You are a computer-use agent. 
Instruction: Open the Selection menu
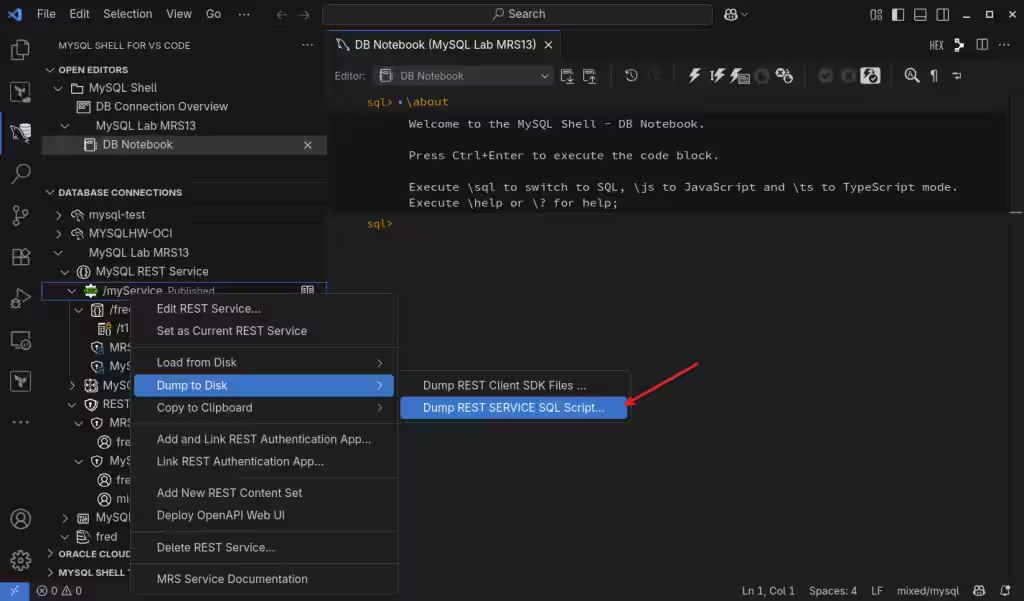coord(127,14)
